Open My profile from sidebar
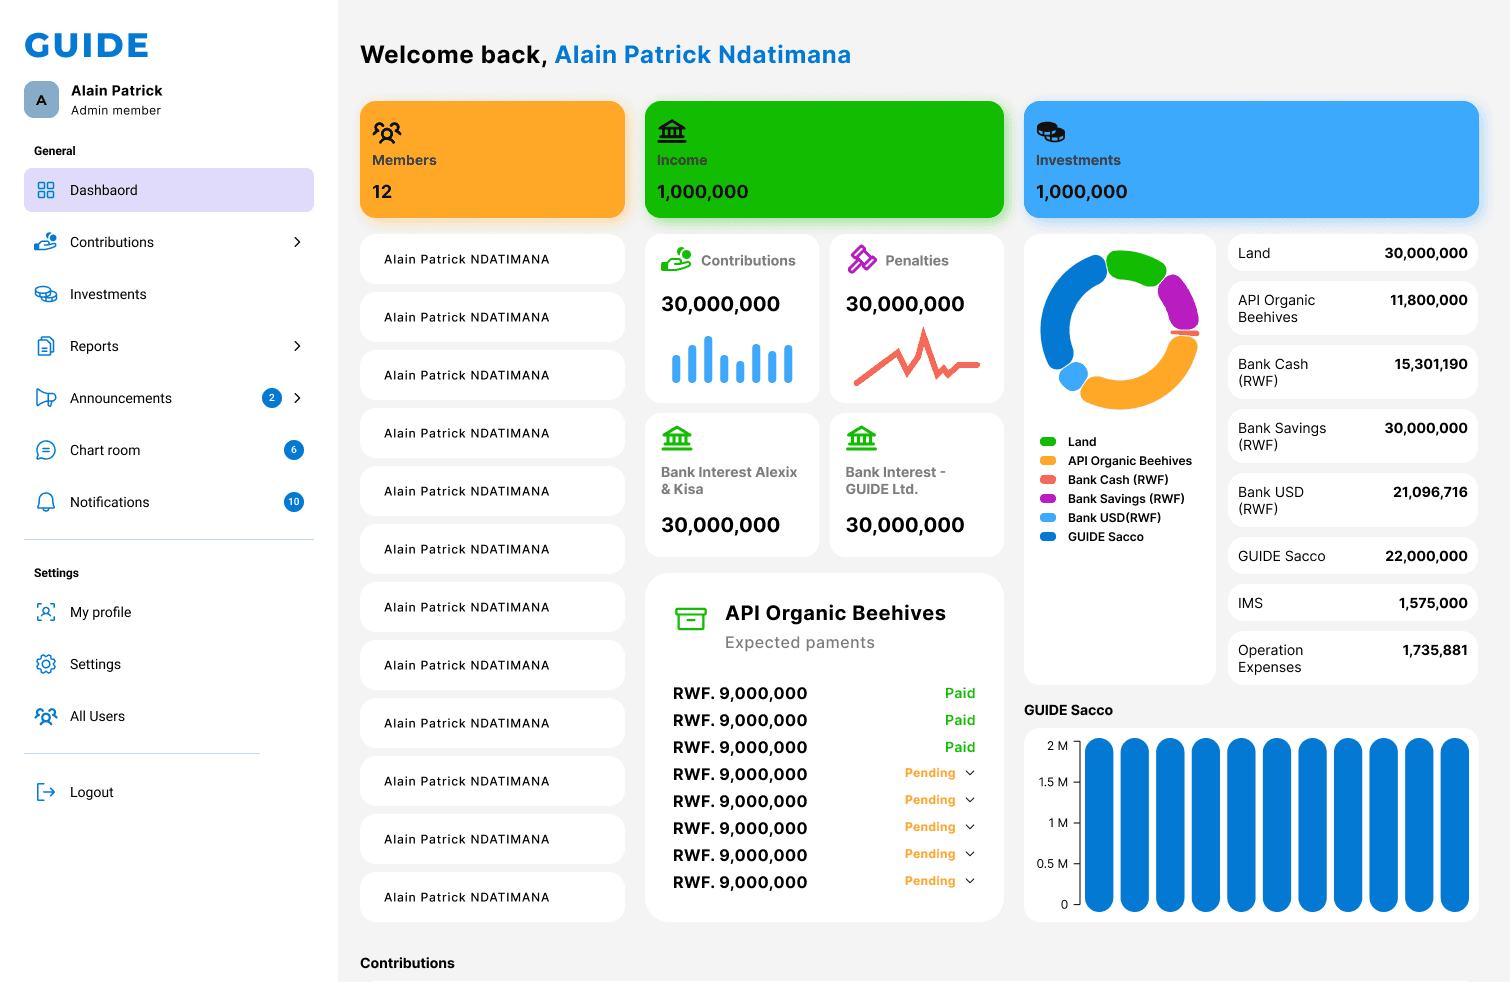Screen dimensions: 1510x982 pyautogui.click(x=100, y=612)
